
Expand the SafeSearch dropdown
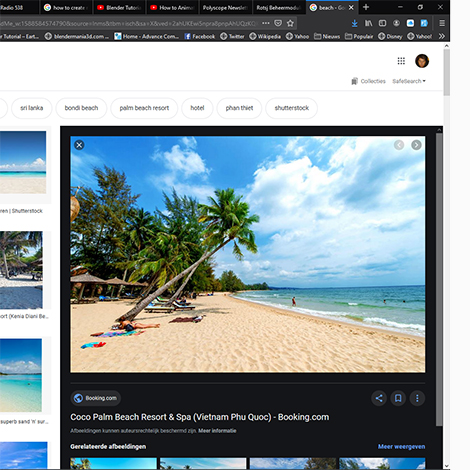[x=409, y=81]
